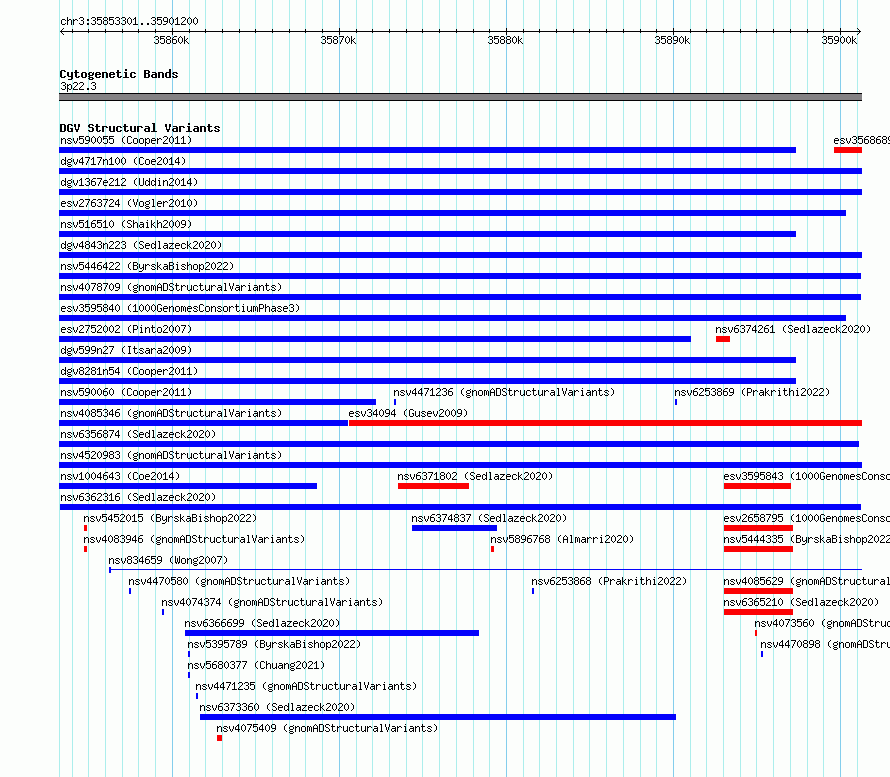Open nsv516510 (Shaikh2009) variant
The width and height of the screenshot is (890, 777).
(126, 224)
